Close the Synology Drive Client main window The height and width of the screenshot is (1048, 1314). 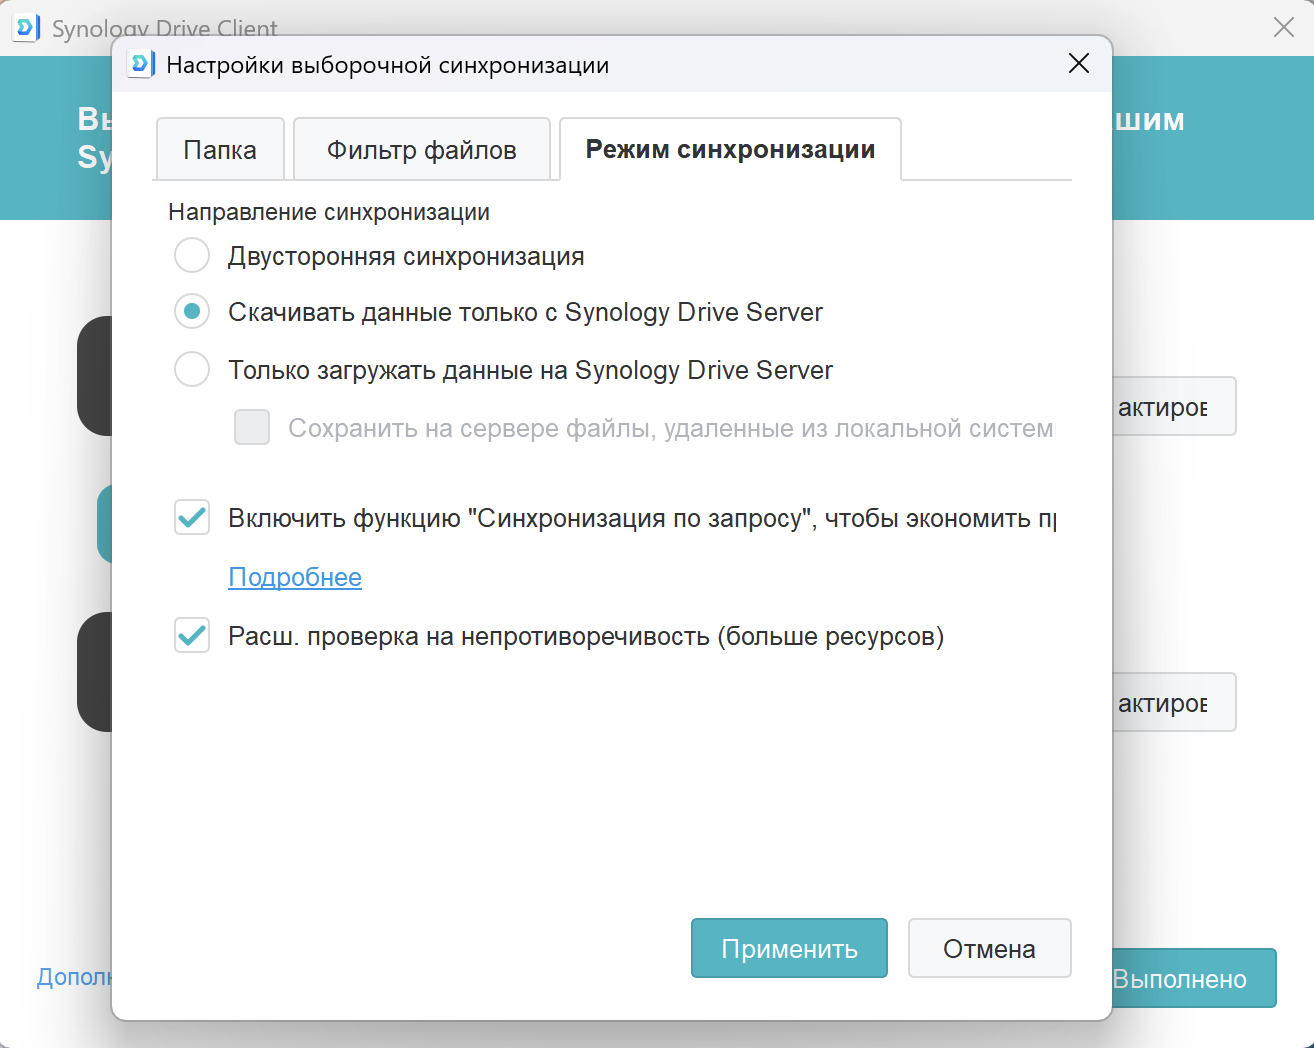pos(1283,27)
